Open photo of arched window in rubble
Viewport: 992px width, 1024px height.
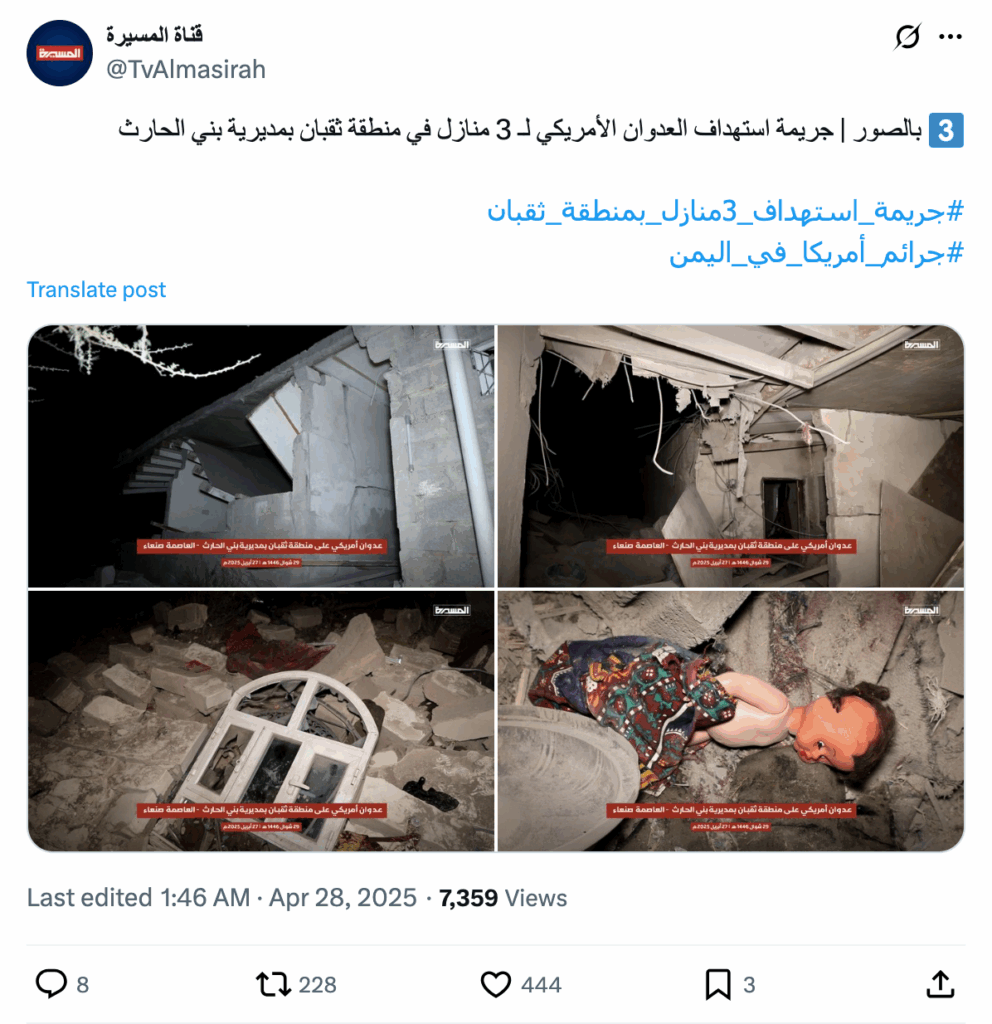(261, 721)
